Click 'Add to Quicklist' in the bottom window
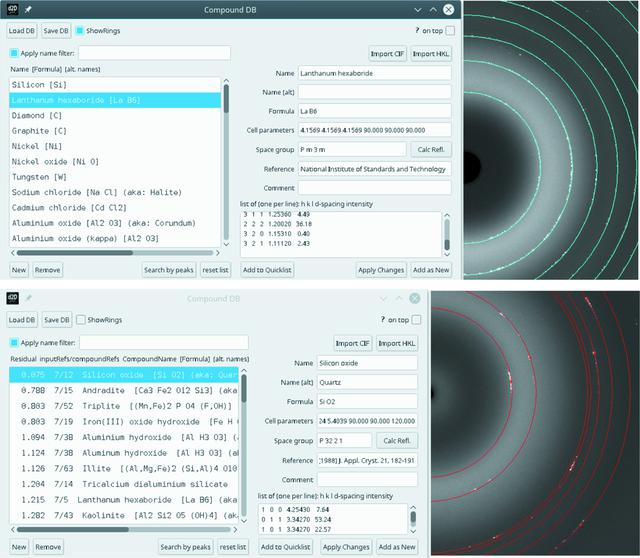 tap(285, 547)
